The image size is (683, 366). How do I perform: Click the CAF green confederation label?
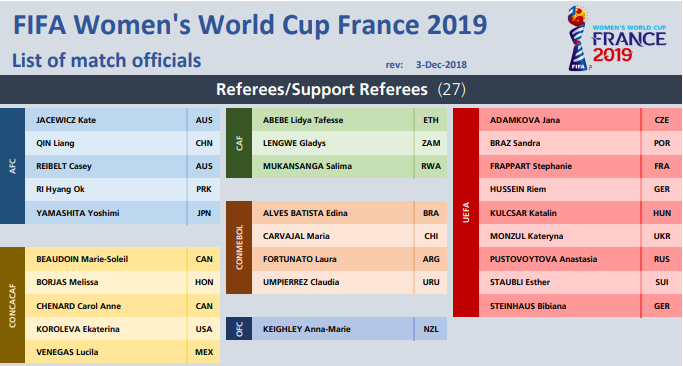pos(239,143)
